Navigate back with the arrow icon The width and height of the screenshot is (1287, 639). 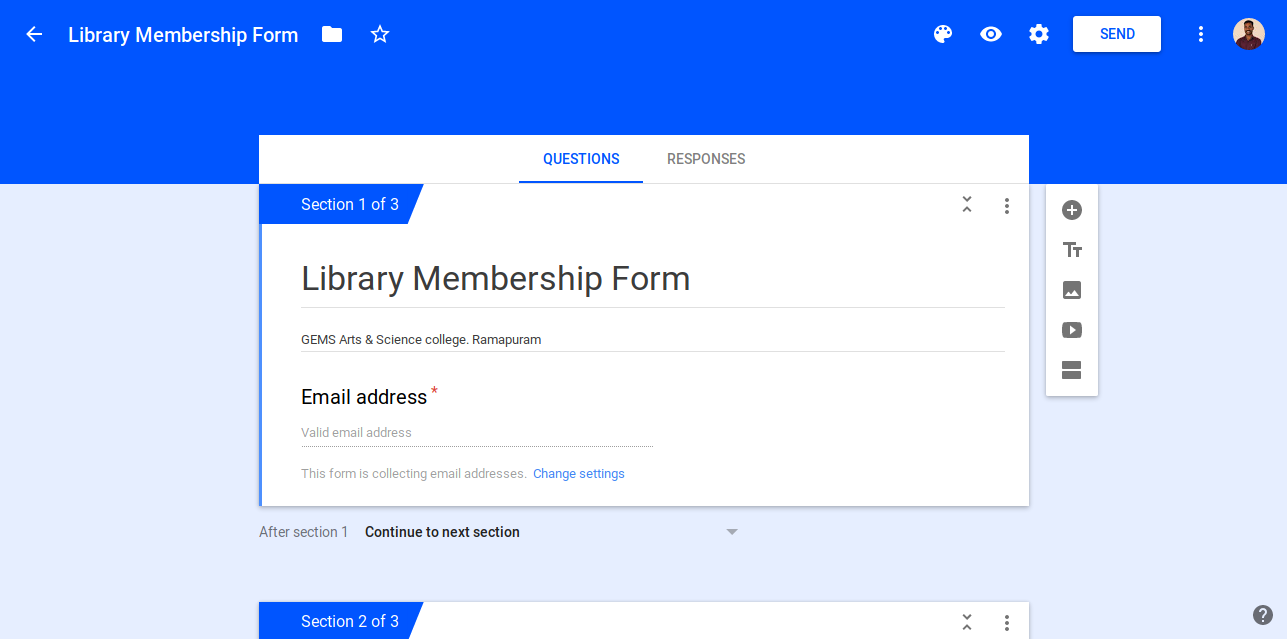pyautogui.click(x=33, y=33)
